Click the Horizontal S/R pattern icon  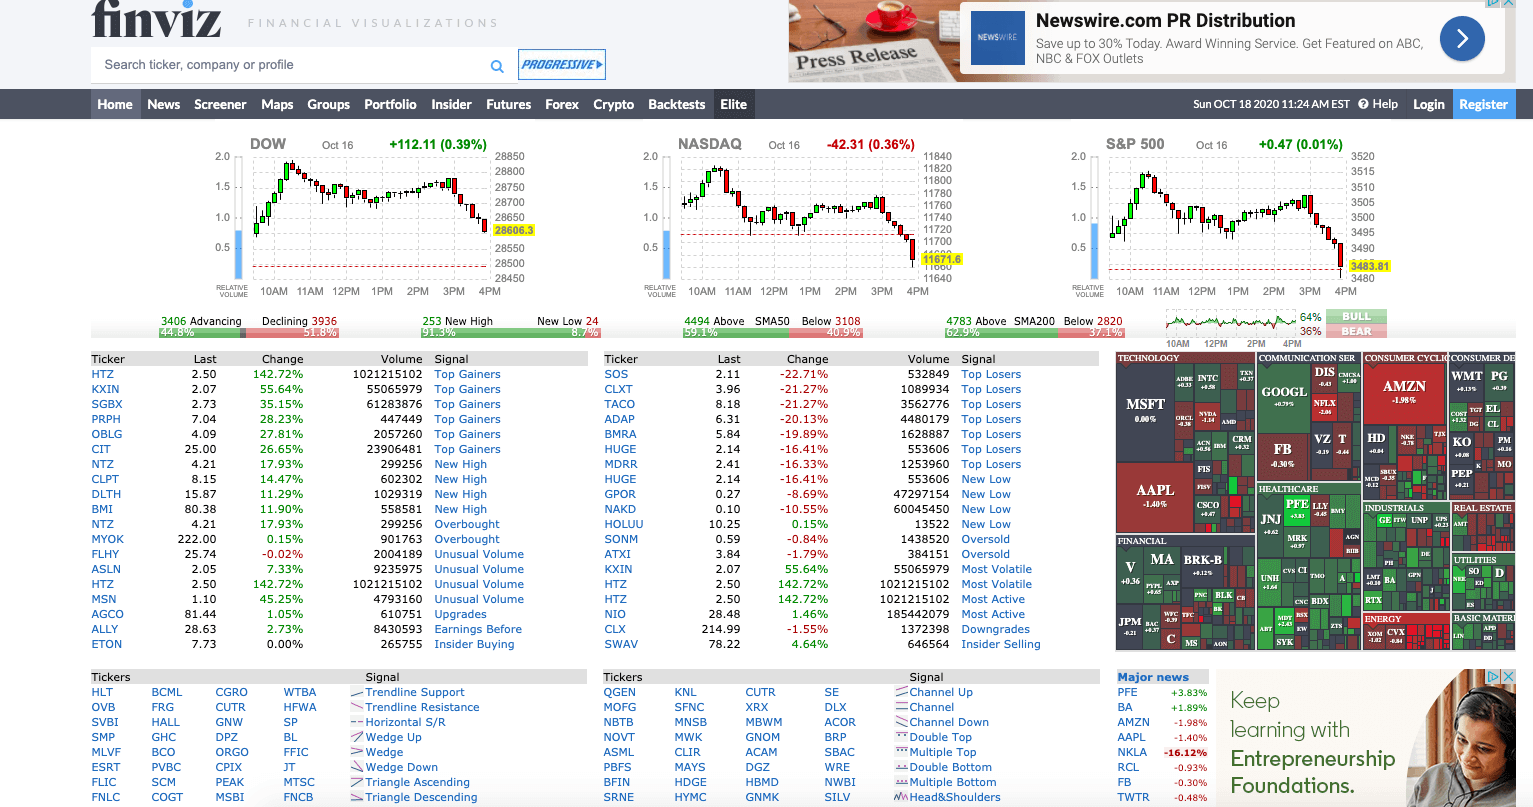click(357, 722)
